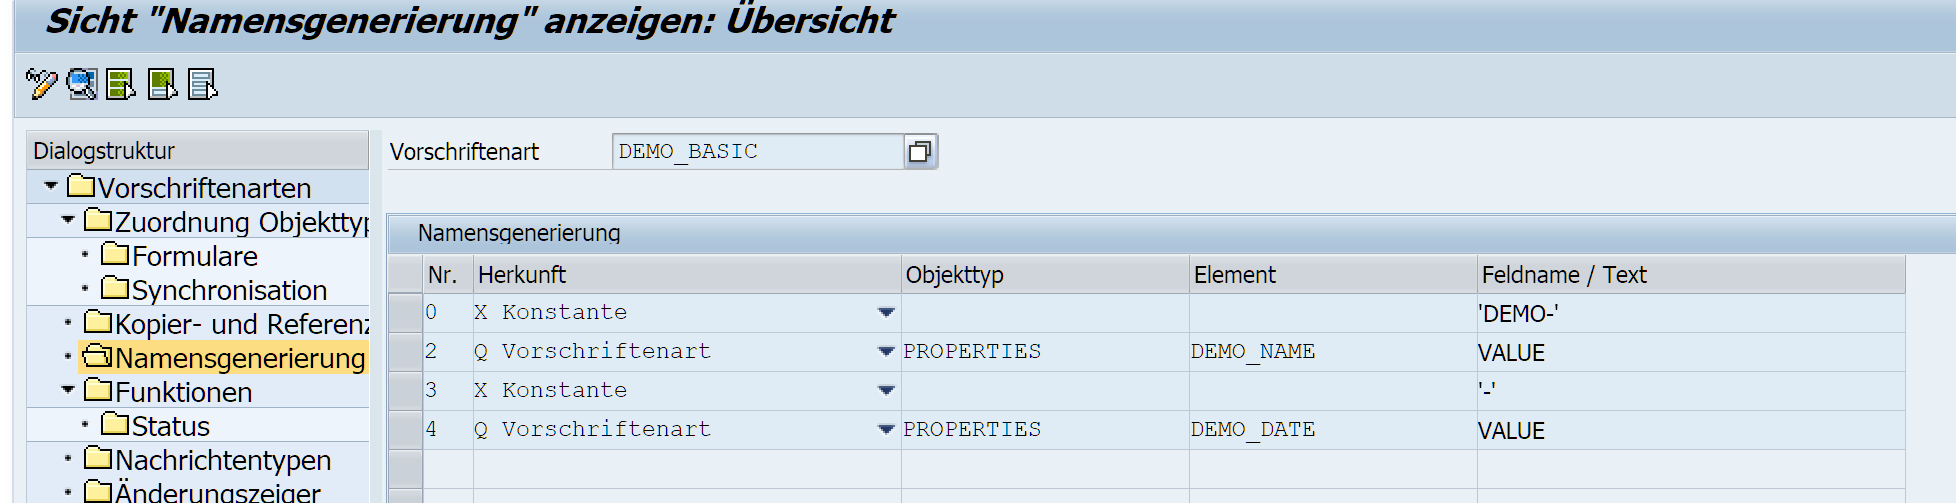The width and height of the screenshot is (1956, 503).
Task: Click the Vorschriftenart input field
Action: click(x=757, y=152)
